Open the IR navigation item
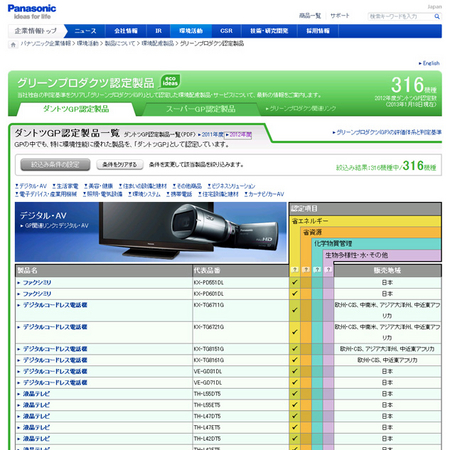Viewport: 450px width, 450px height. click(x=158, y=31)
